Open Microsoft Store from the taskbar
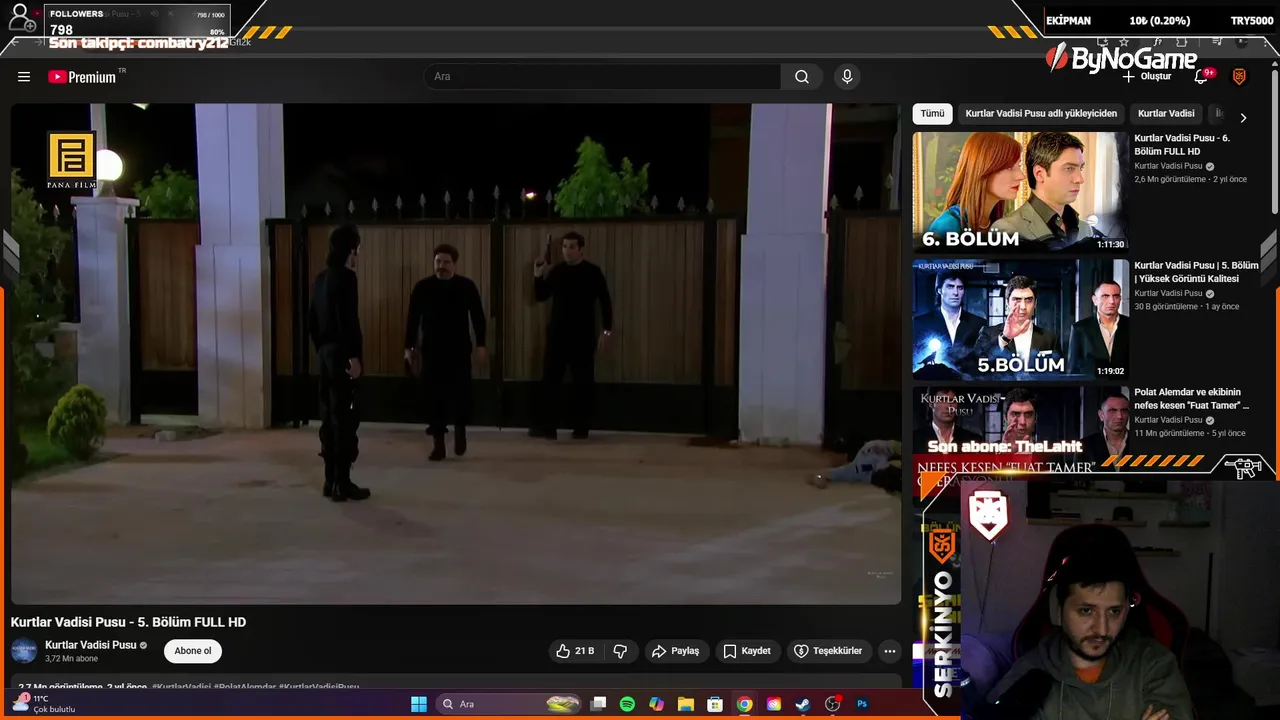This screenshot has width=1280, height=720. pos(715,704)
